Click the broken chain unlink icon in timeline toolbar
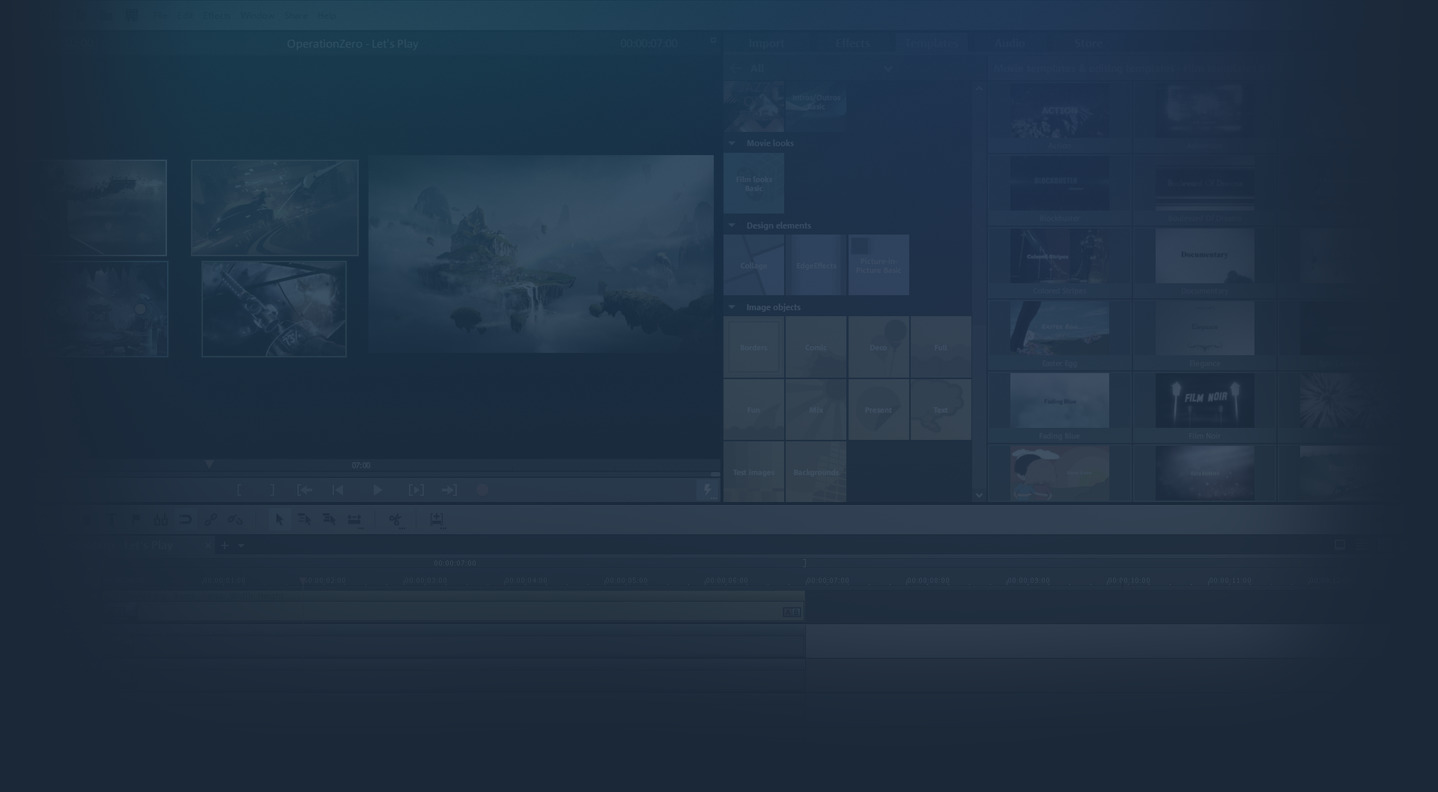1438x792 pixels. [235, 520]
